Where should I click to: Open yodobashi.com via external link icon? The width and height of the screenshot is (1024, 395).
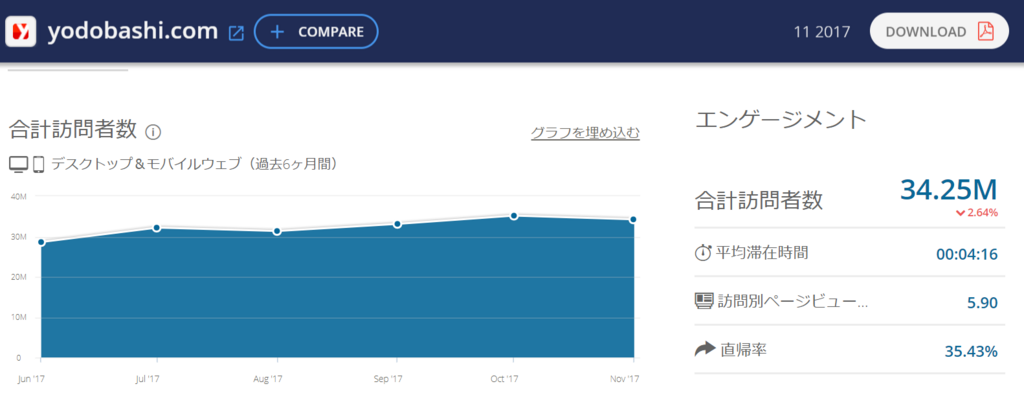point(236,33)
